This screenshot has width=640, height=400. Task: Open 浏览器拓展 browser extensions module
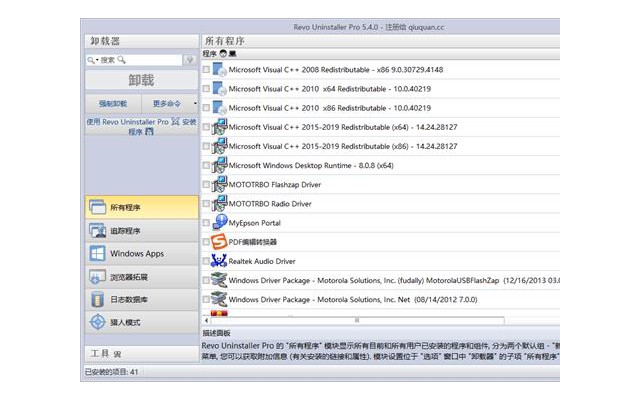click(x=142, y=277)
